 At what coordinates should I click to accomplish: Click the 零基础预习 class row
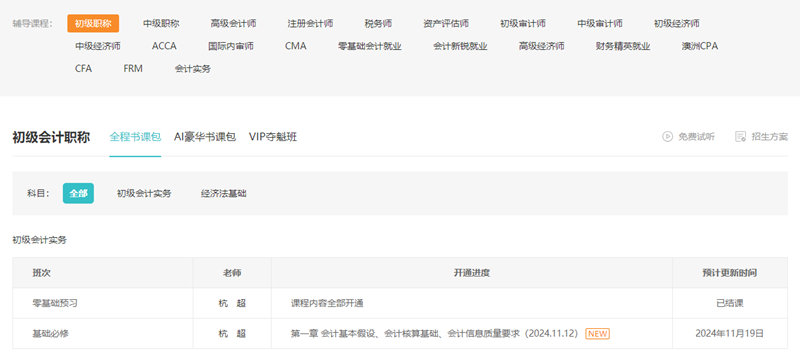click(x=400, y=303)
